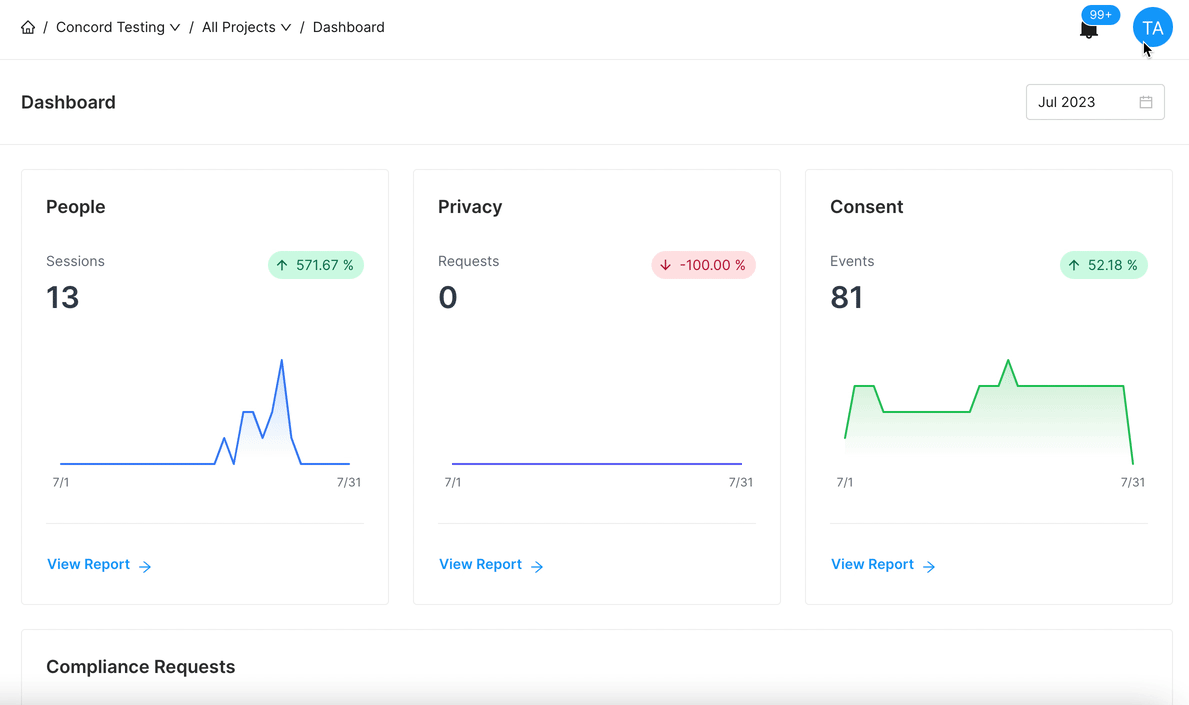
Task: Open View Report link under People
Action: click(89, 565)
